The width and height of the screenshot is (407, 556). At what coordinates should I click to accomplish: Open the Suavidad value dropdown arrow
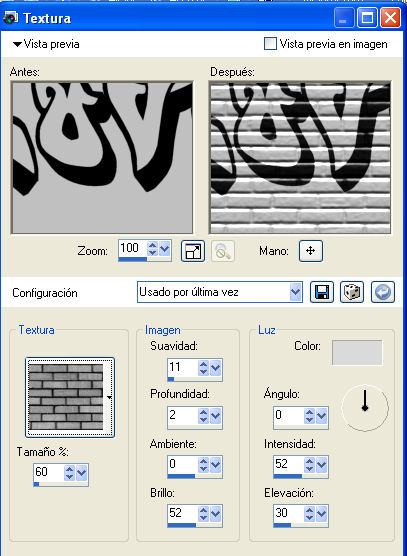pyautogui.click(x=215, y=368)
